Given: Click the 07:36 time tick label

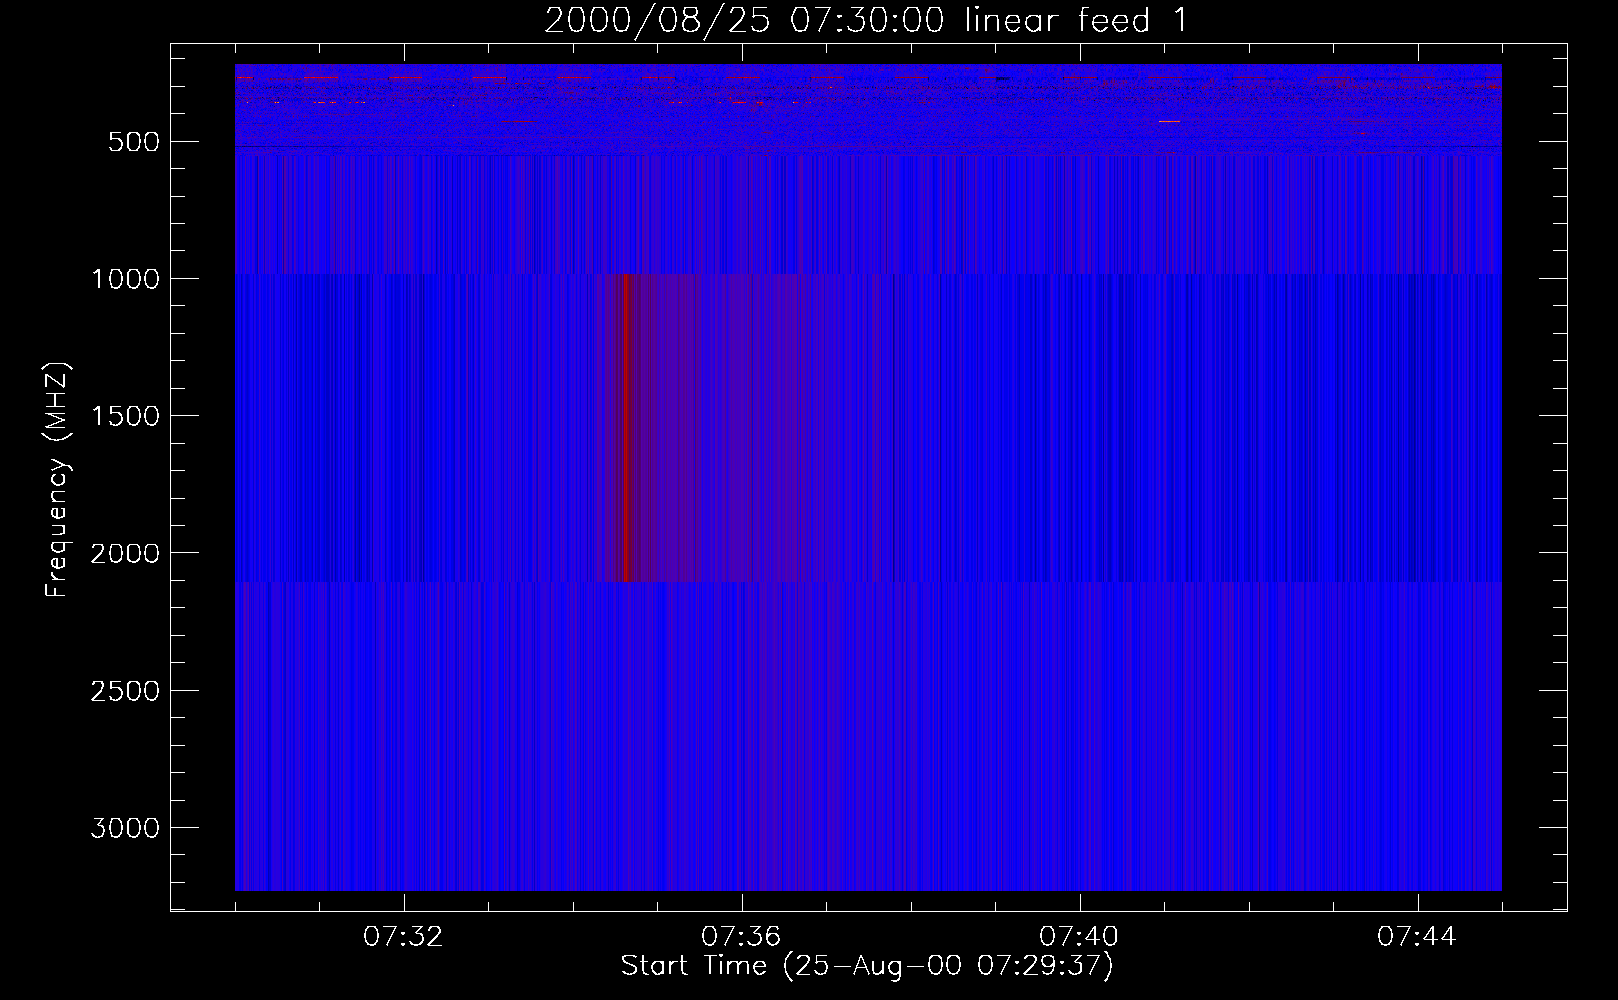Looking at the screenshot, I should [x=741, y=937].
